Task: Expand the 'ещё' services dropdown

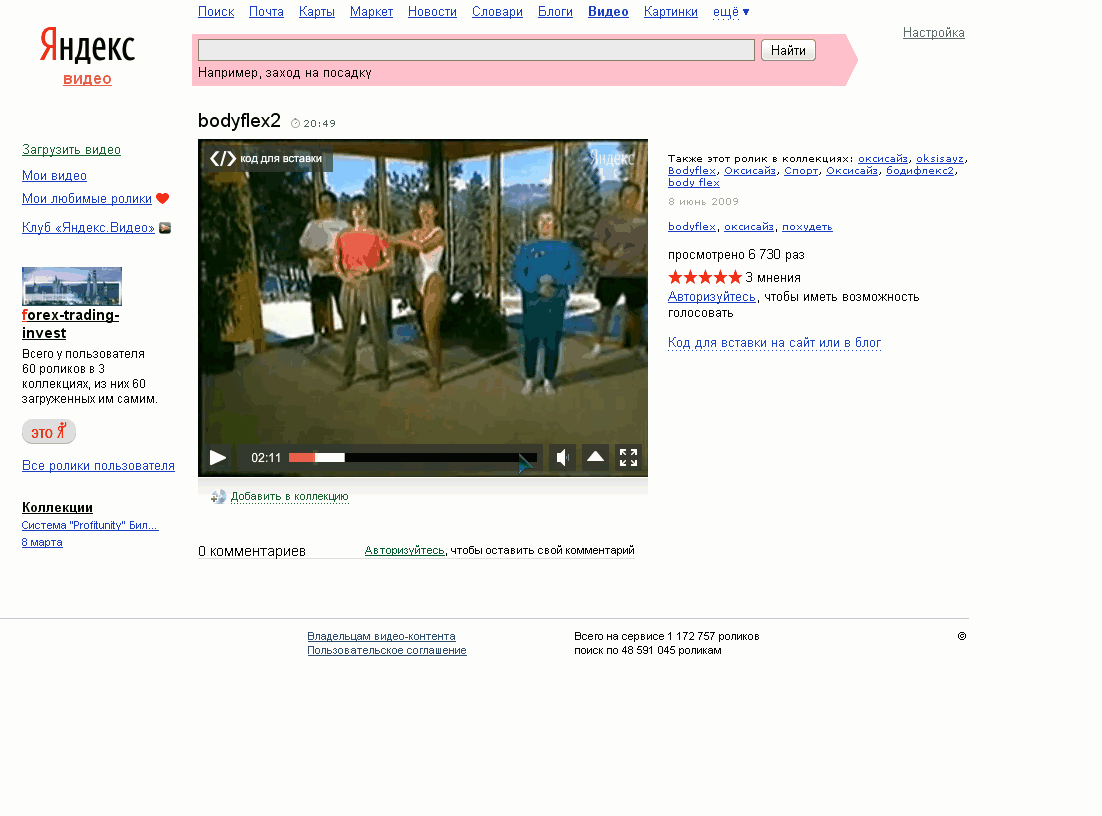Action: click(731, 12)
